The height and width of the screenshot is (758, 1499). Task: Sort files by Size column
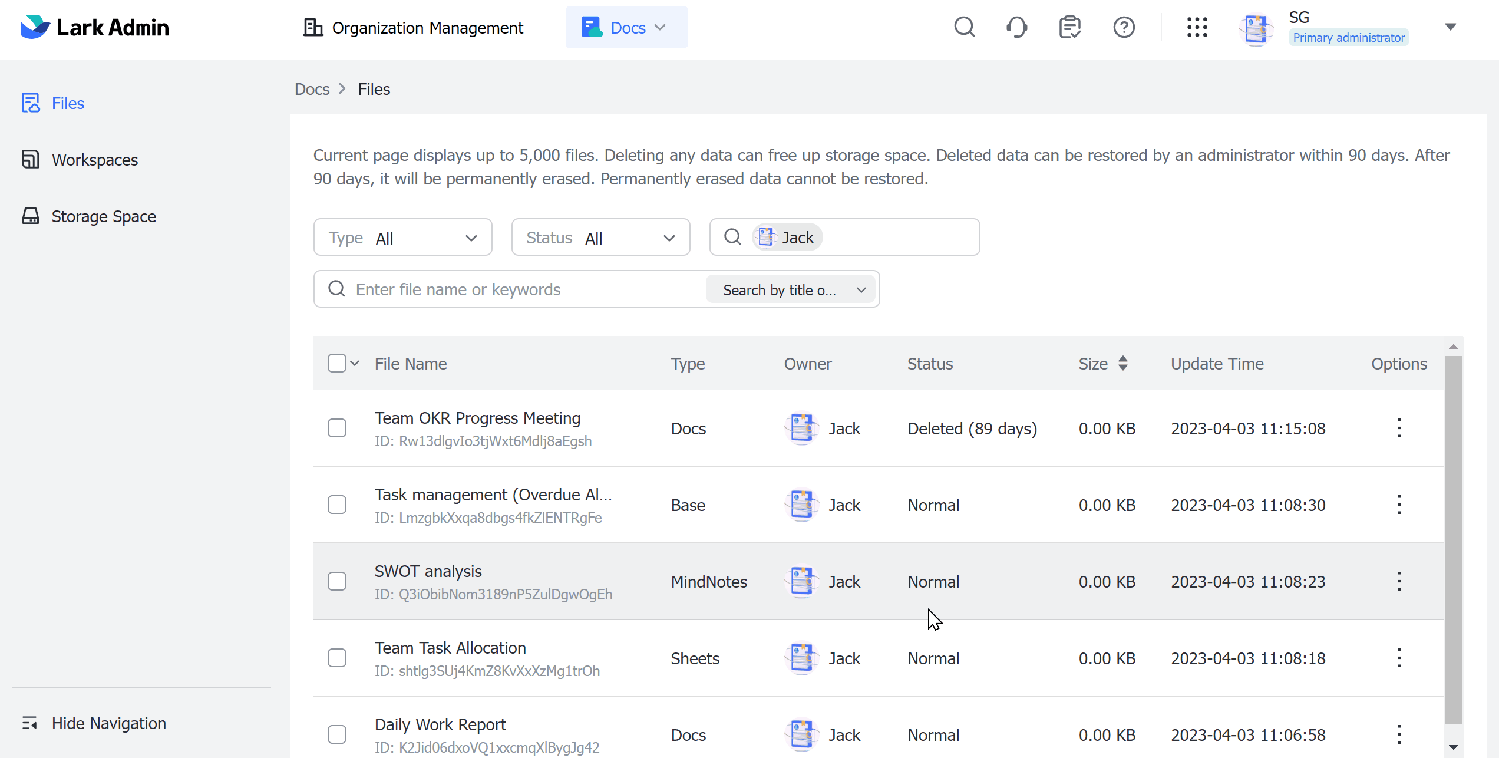click(1124, 363)
